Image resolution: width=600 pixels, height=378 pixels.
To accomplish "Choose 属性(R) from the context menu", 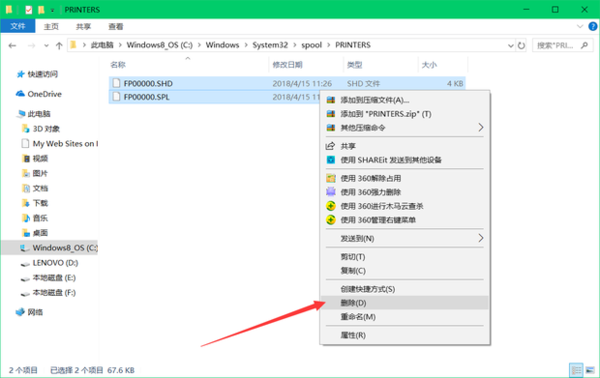I will [404, 335].
